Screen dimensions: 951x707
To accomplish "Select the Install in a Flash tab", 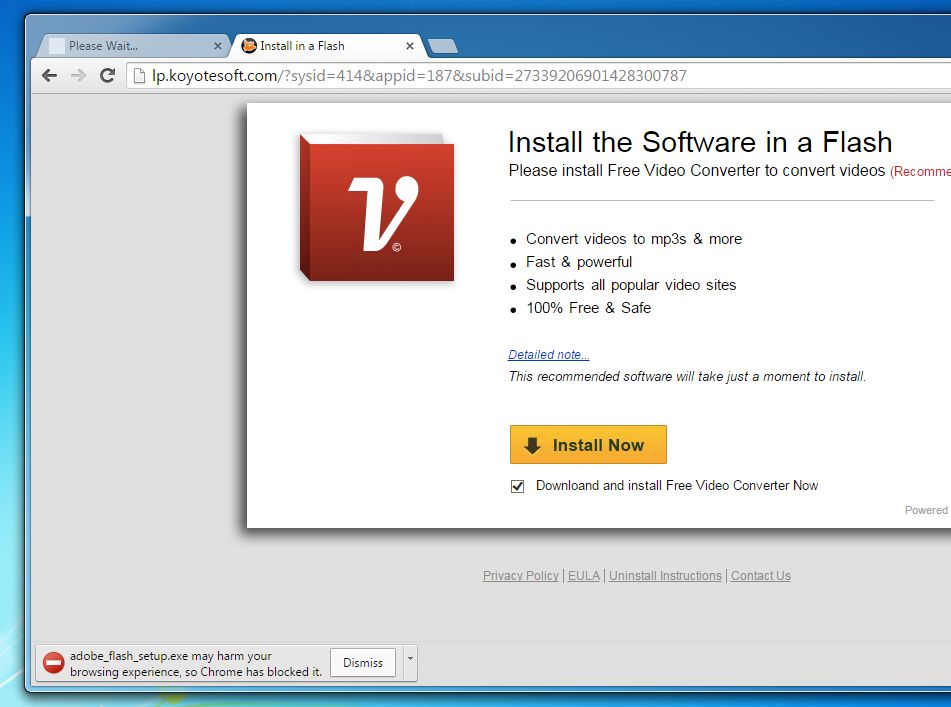I will 310,45.
